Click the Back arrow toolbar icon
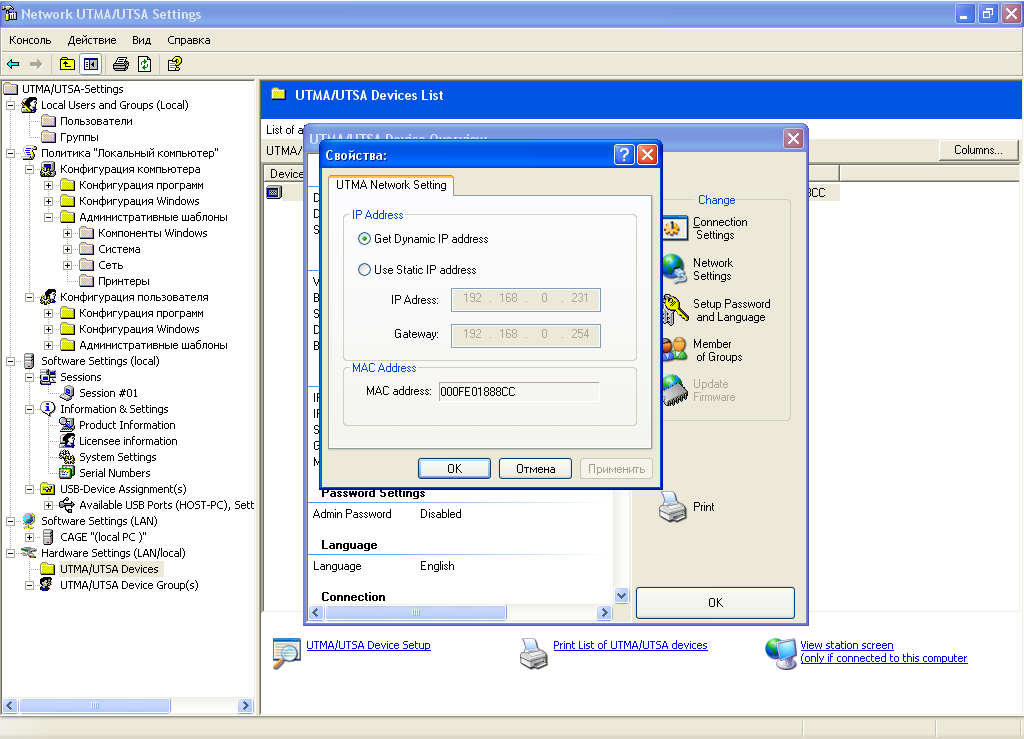The width and height of the screenshot is (1024, 739). tap(13, 64)
